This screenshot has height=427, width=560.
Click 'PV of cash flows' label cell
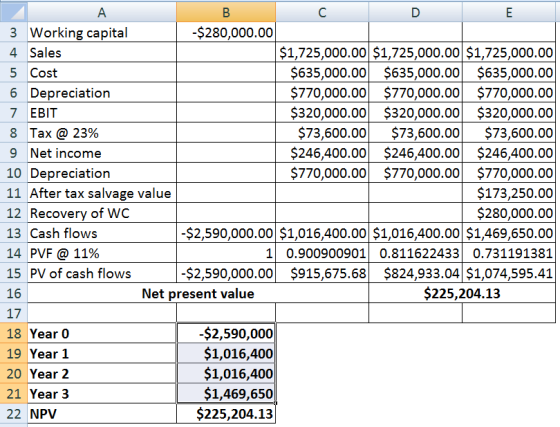[x=102, y=273]
